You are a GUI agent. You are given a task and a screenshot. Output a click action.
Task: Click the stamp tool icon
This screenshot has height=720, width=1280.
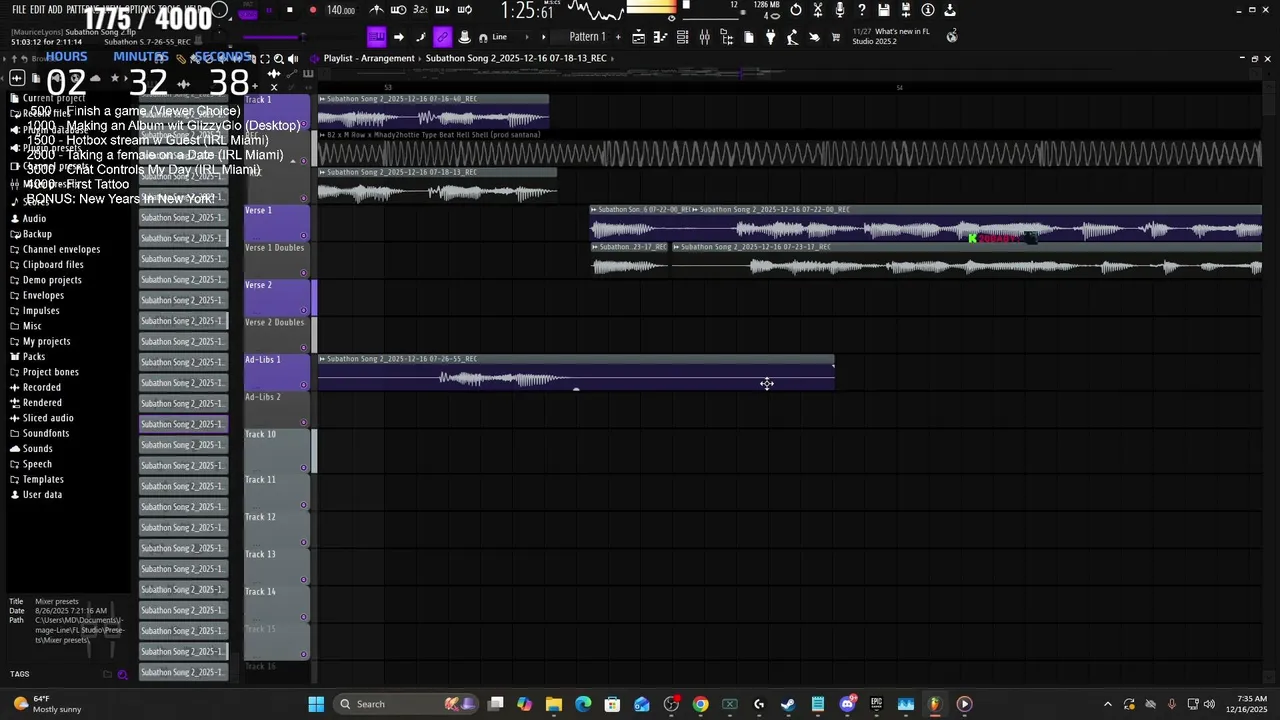pos(464,37)
